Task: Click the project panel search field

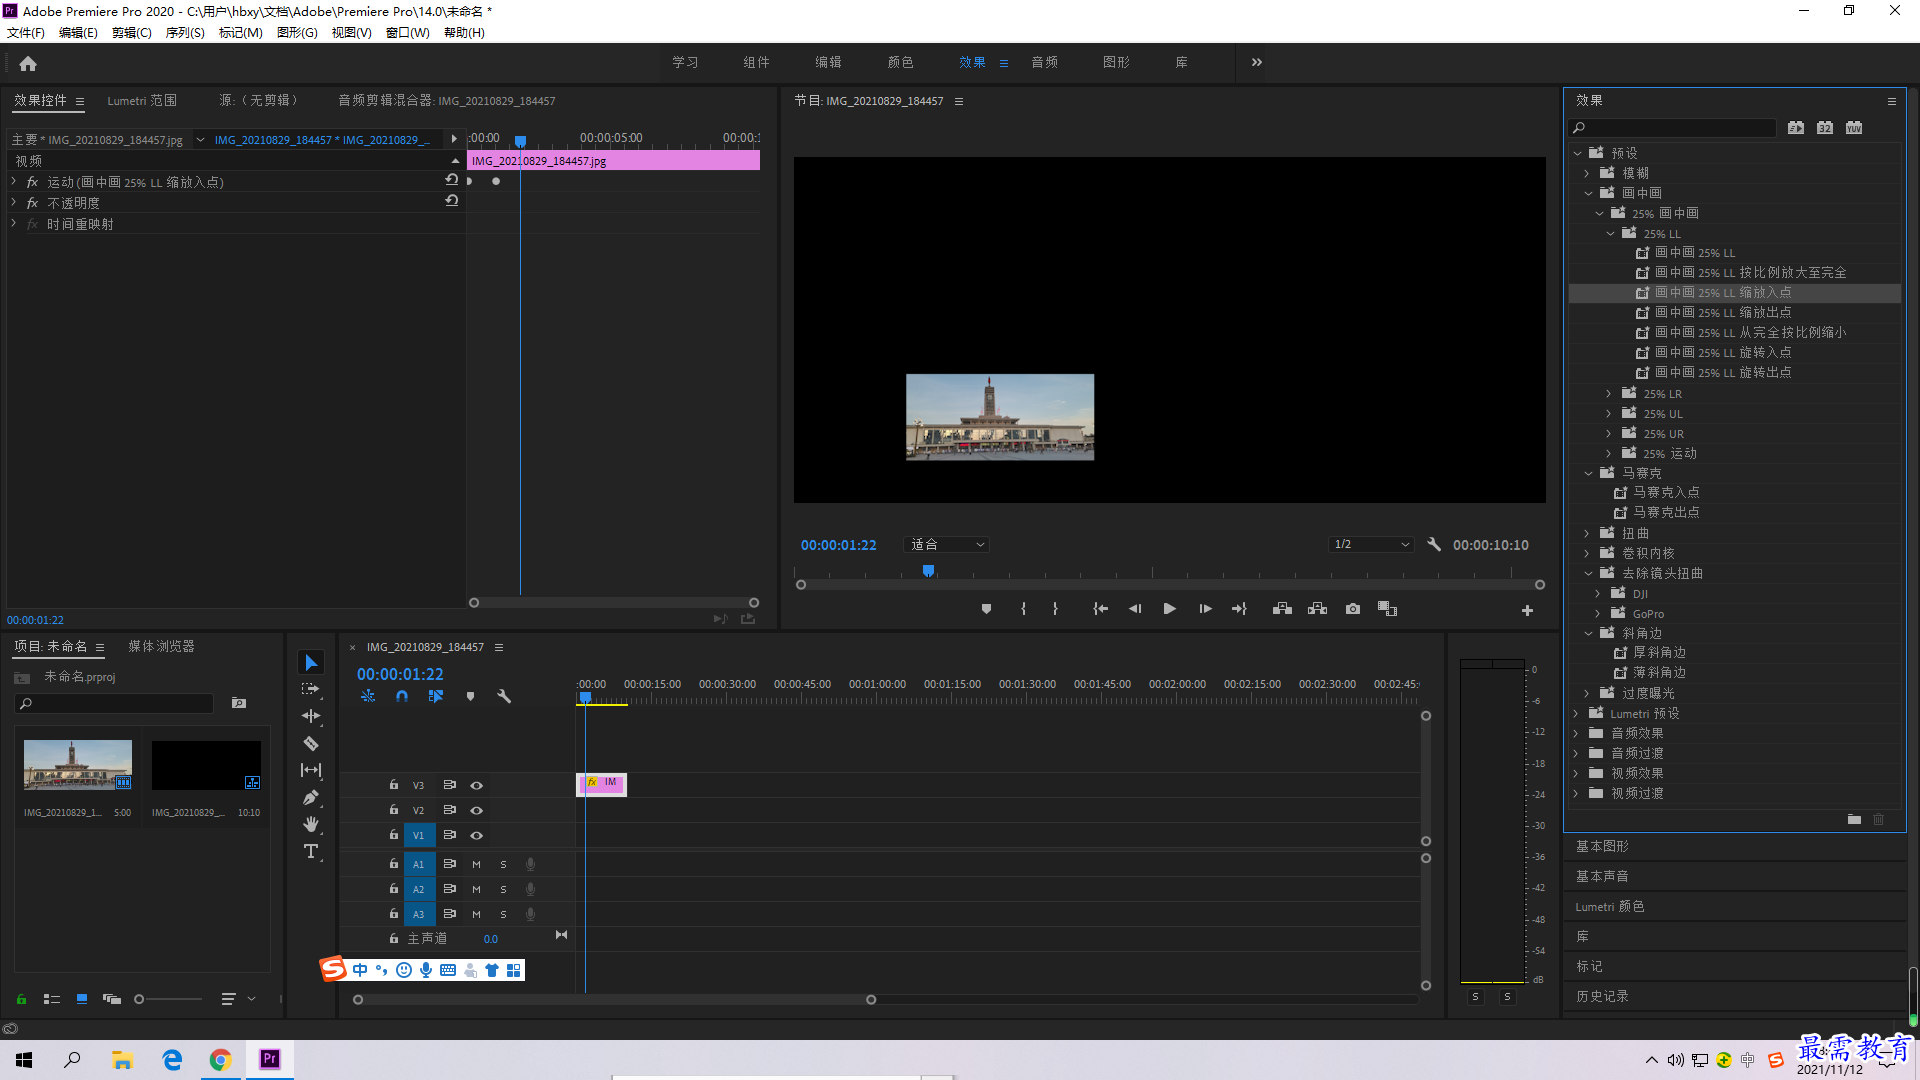Action: [115, 703]
